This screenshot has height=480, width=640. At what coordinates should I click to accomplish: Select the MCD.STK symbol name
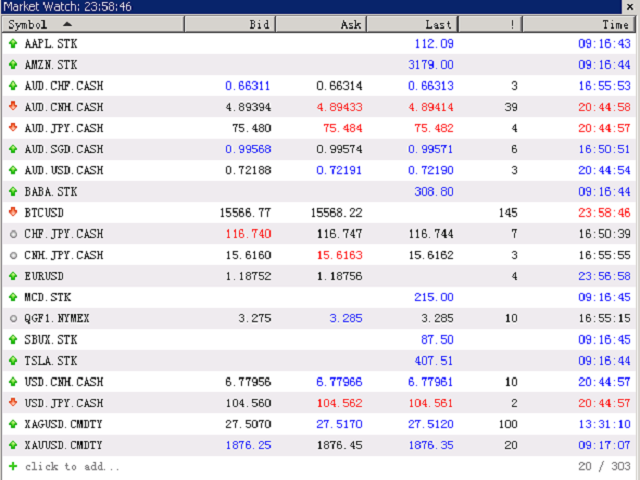click(x=48, y=297)
